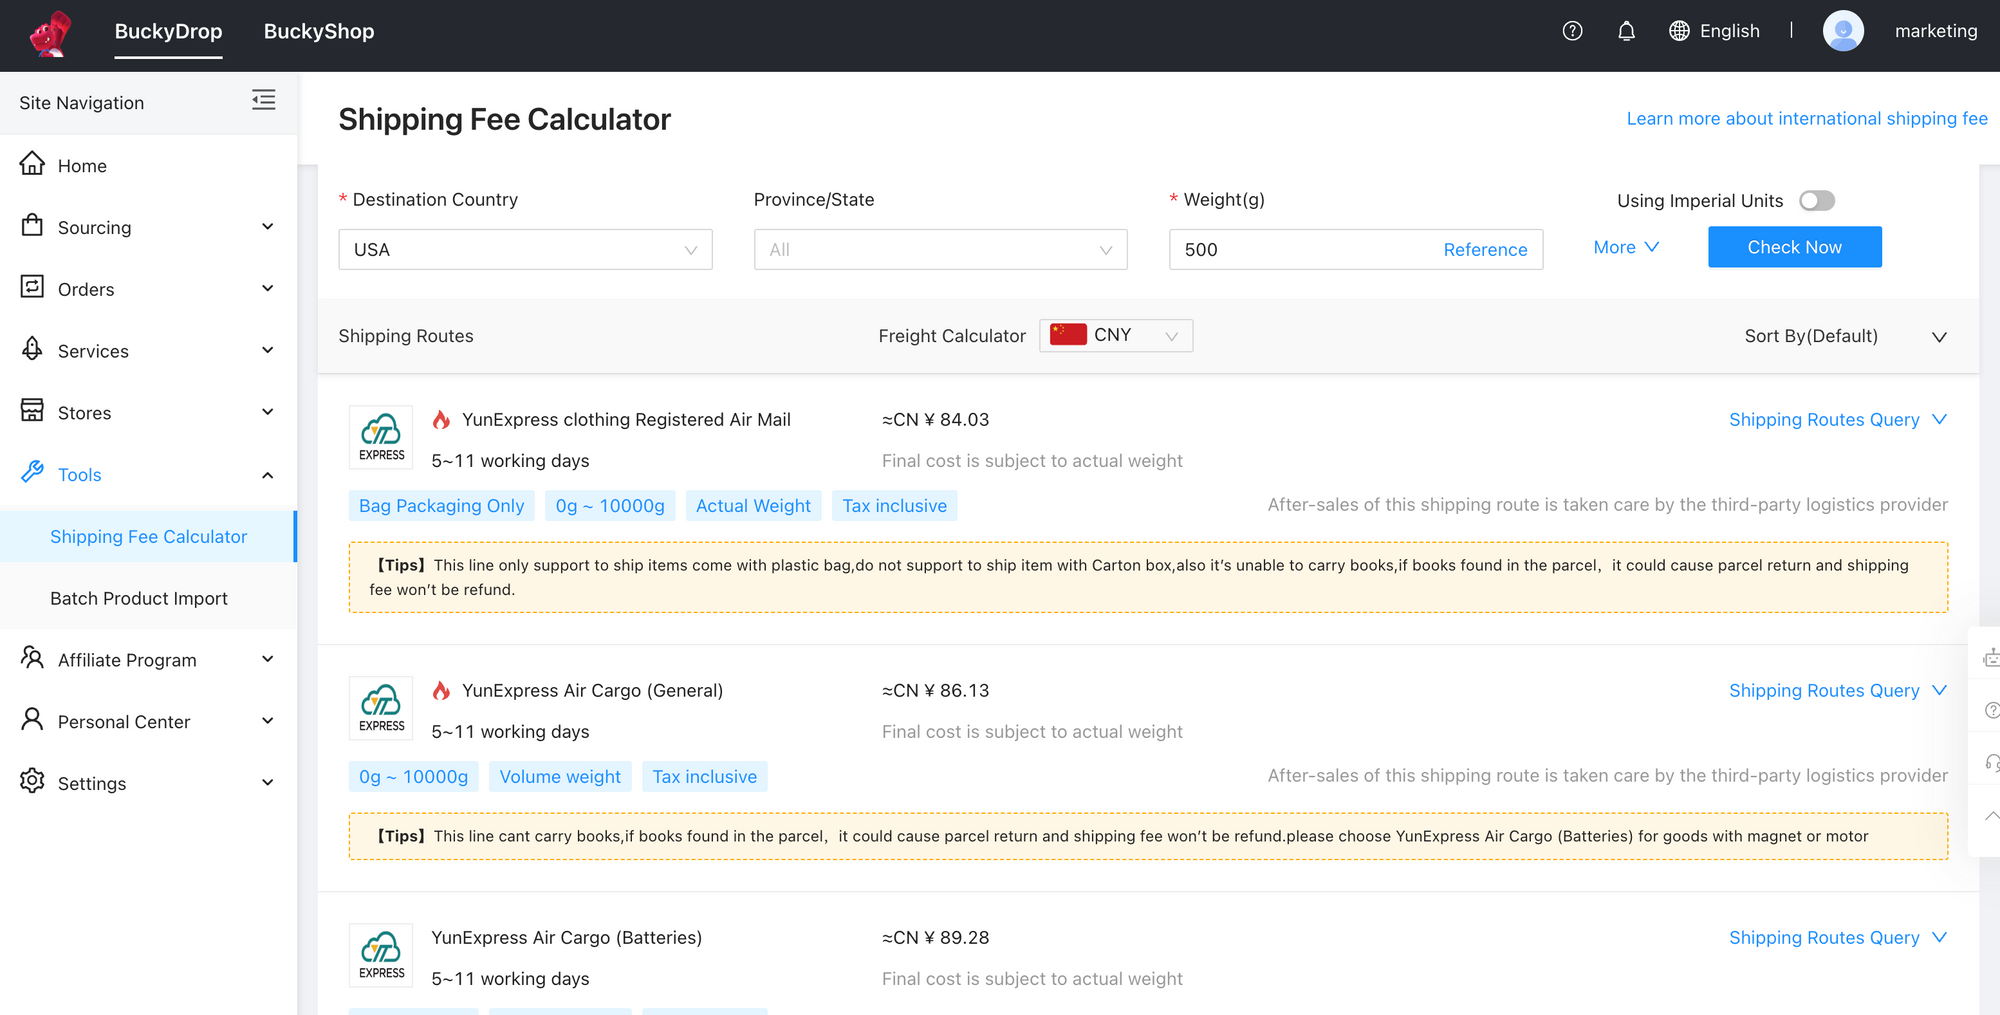Open the Sort By(Default) dropdown
This screenshot has height=1015, width=2000.
coord(1845,336)
